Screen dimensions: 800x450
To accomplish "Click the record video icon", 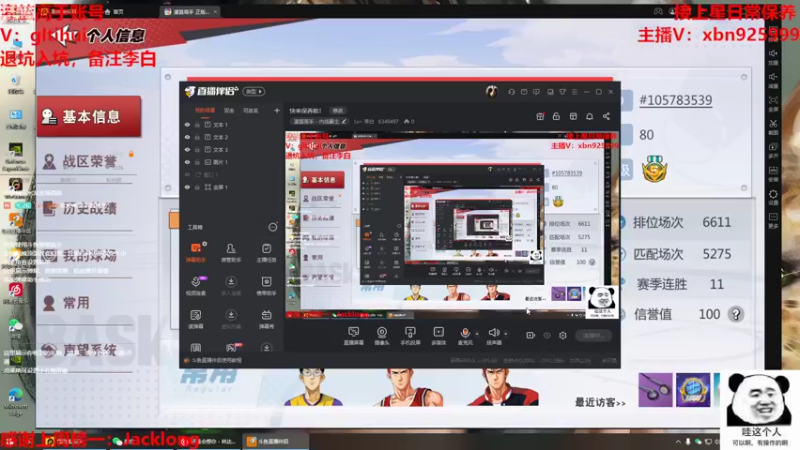I will pos(530,335).
